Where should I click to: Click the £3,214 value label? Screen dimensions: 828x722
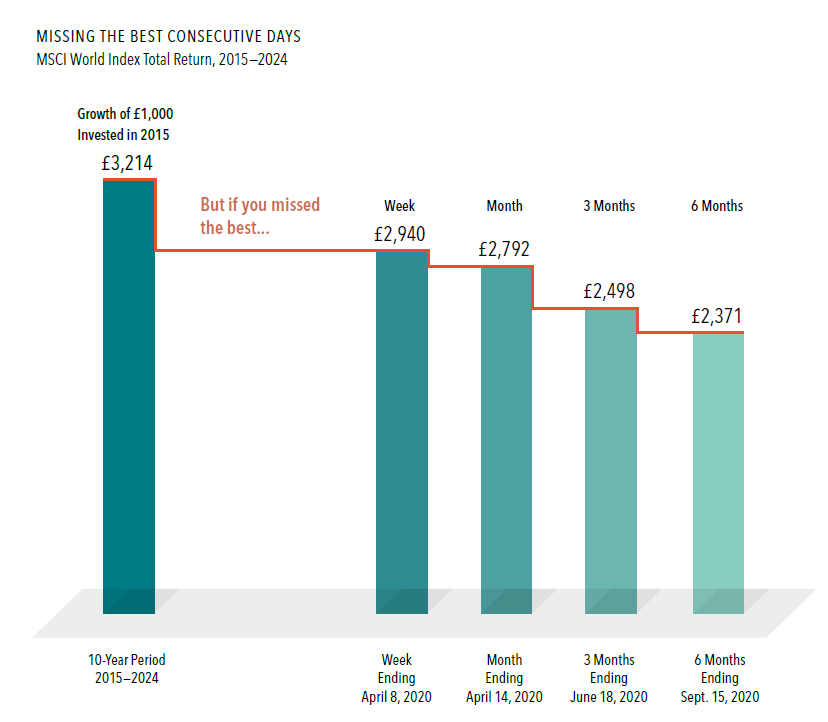coord(128,165)
